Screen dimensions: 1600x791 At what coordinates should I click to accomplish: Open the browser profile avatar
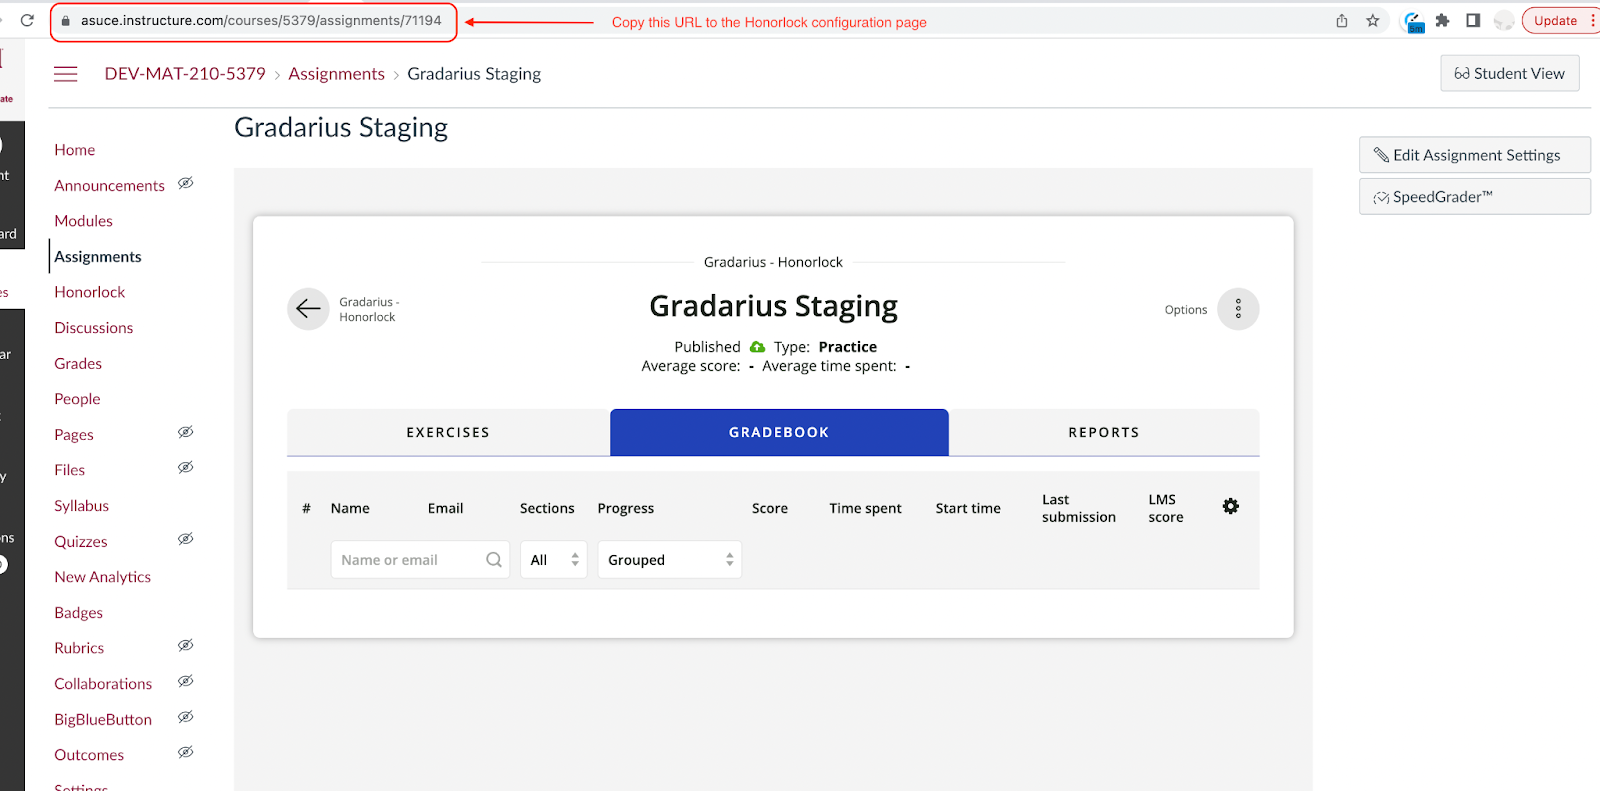tap(1503, 20)
